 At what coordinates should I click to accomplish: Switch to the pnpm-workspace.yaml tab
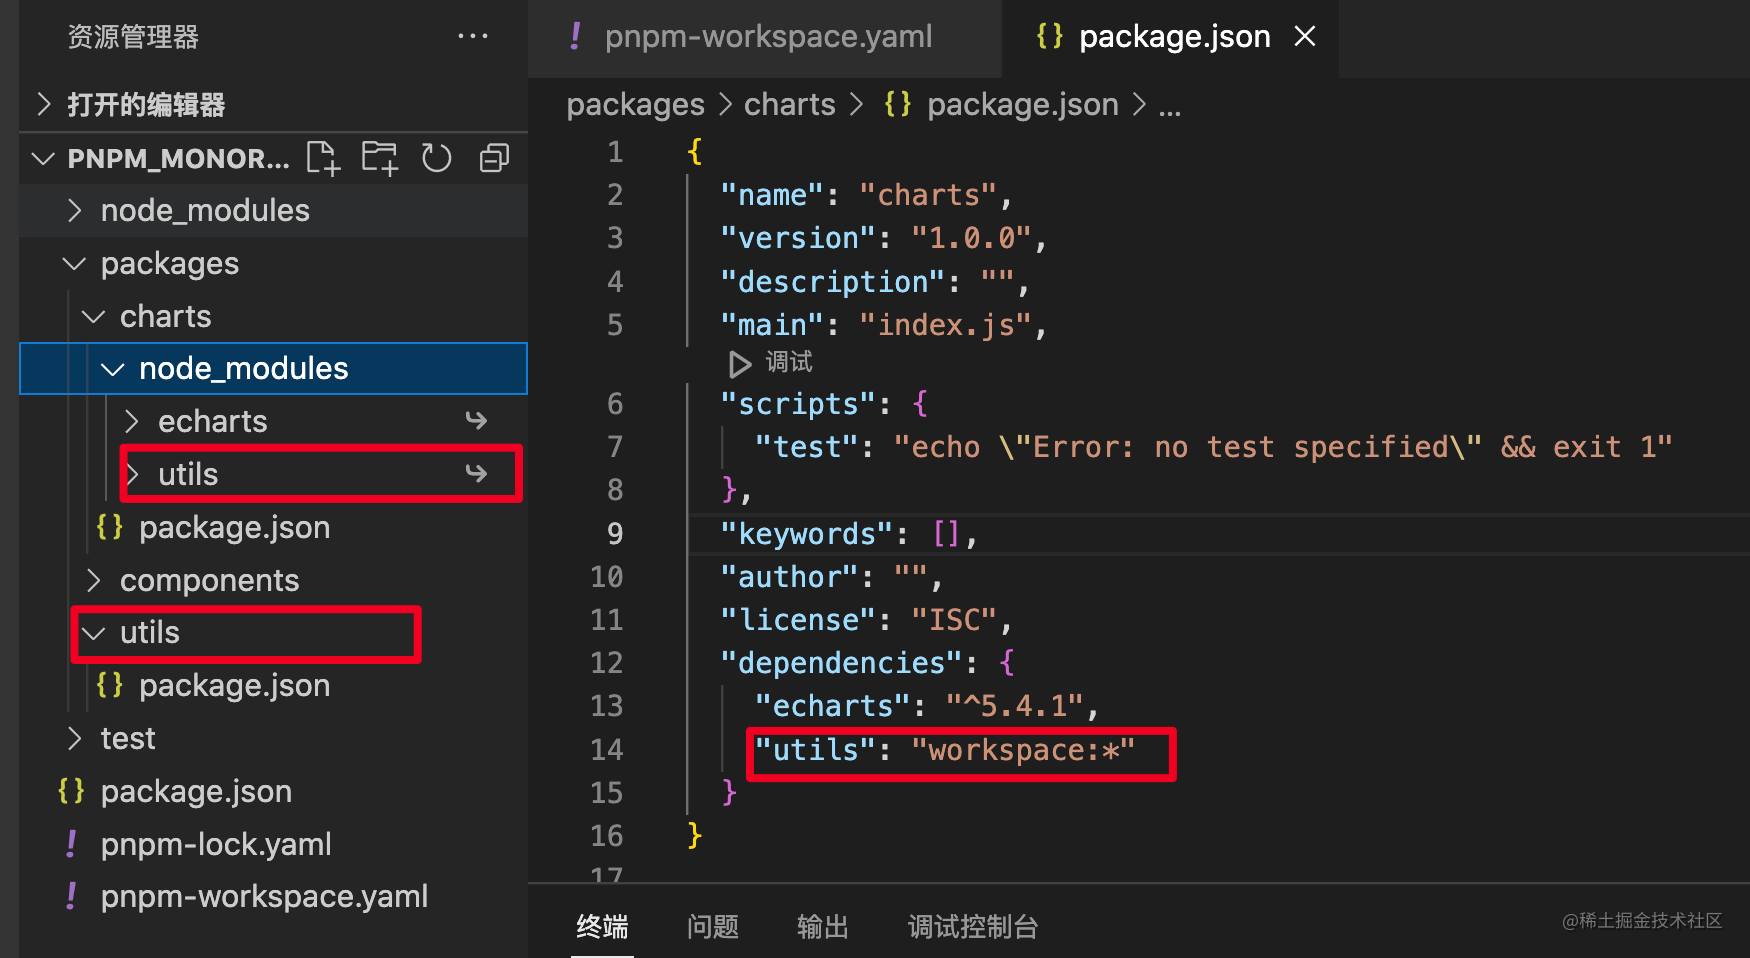coord(767,36)
